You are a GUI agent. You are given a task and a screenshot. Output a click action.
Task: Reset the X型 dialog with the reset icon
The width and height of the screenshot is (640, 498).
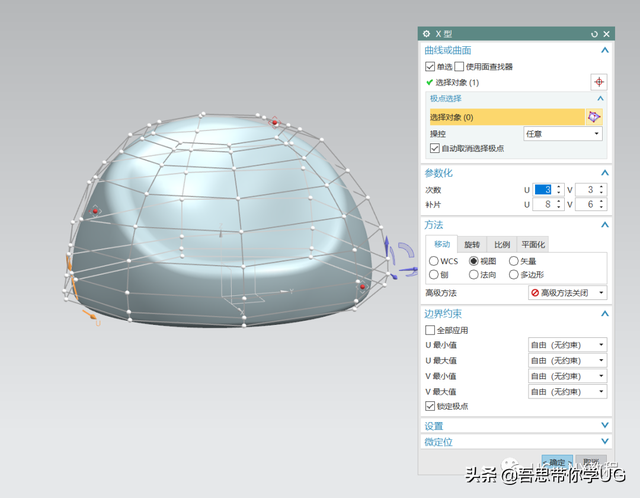pyautogui.click(x=594, y=34)
